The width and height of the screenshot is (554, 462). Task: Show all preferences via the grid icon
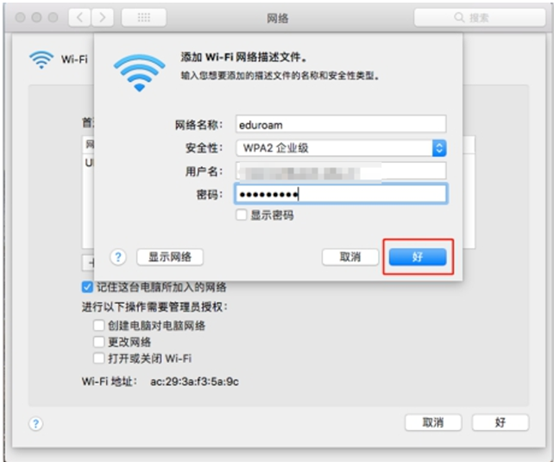pos(144,17)
